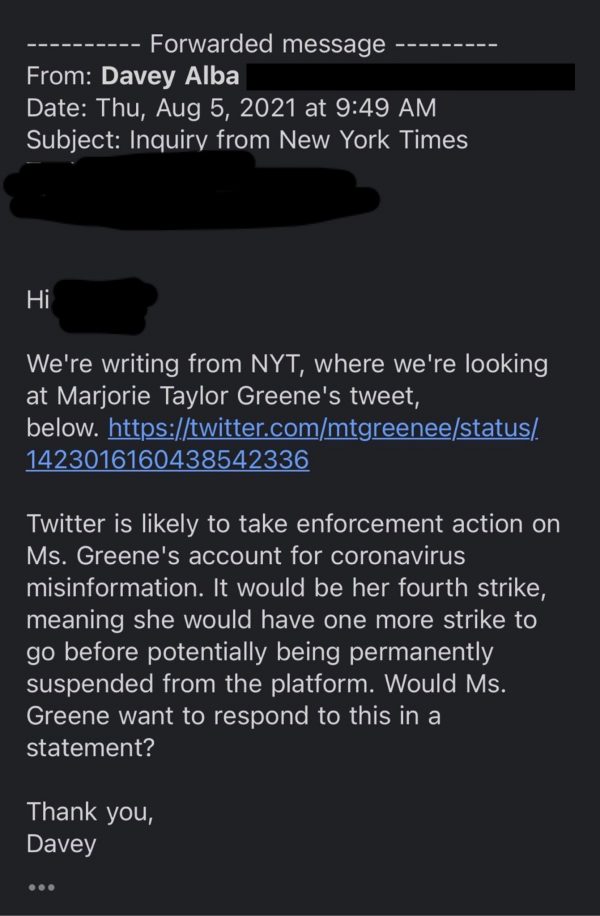The width and height of the screenshot is (600, 916).
Task: Click the Davey signature at bottom
Action: pyautogui.click(x=61, y=843)
